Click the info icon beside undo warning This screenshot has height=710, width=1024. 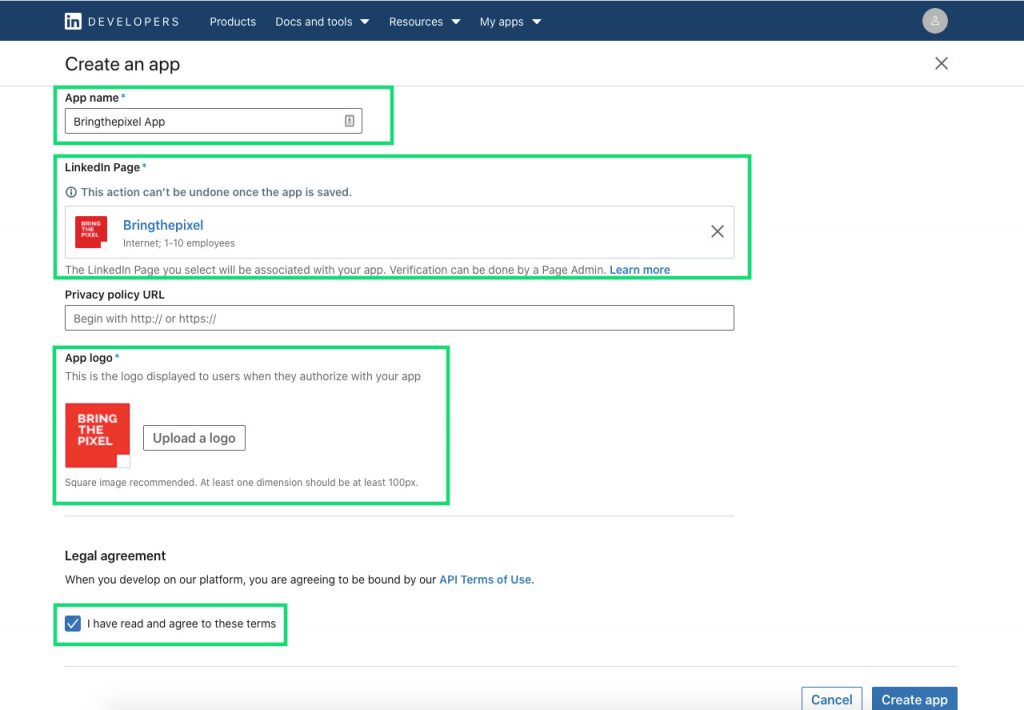pyautogui.click(x=71, y=192)
